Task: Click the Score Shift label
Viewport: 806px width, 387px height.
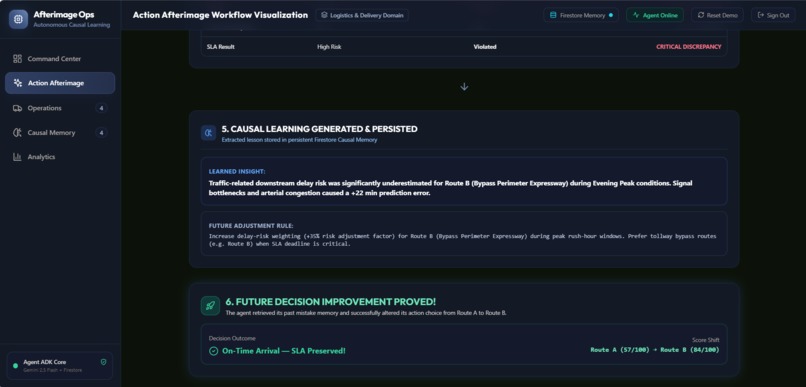Action: pos(706,340)
